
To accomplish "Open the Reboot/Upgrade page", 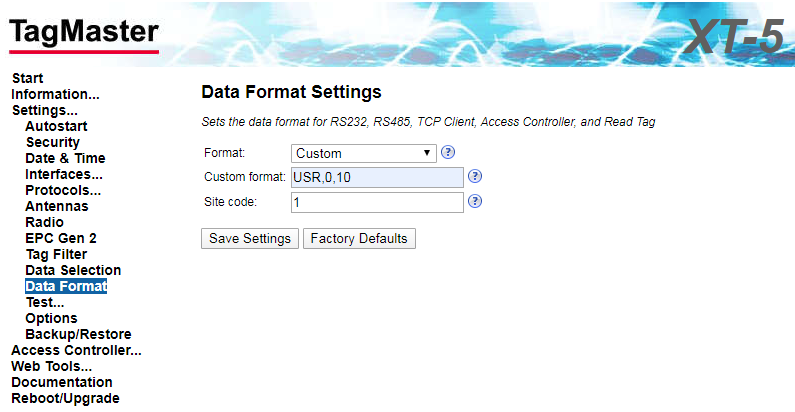I will [x=65, y=398].
